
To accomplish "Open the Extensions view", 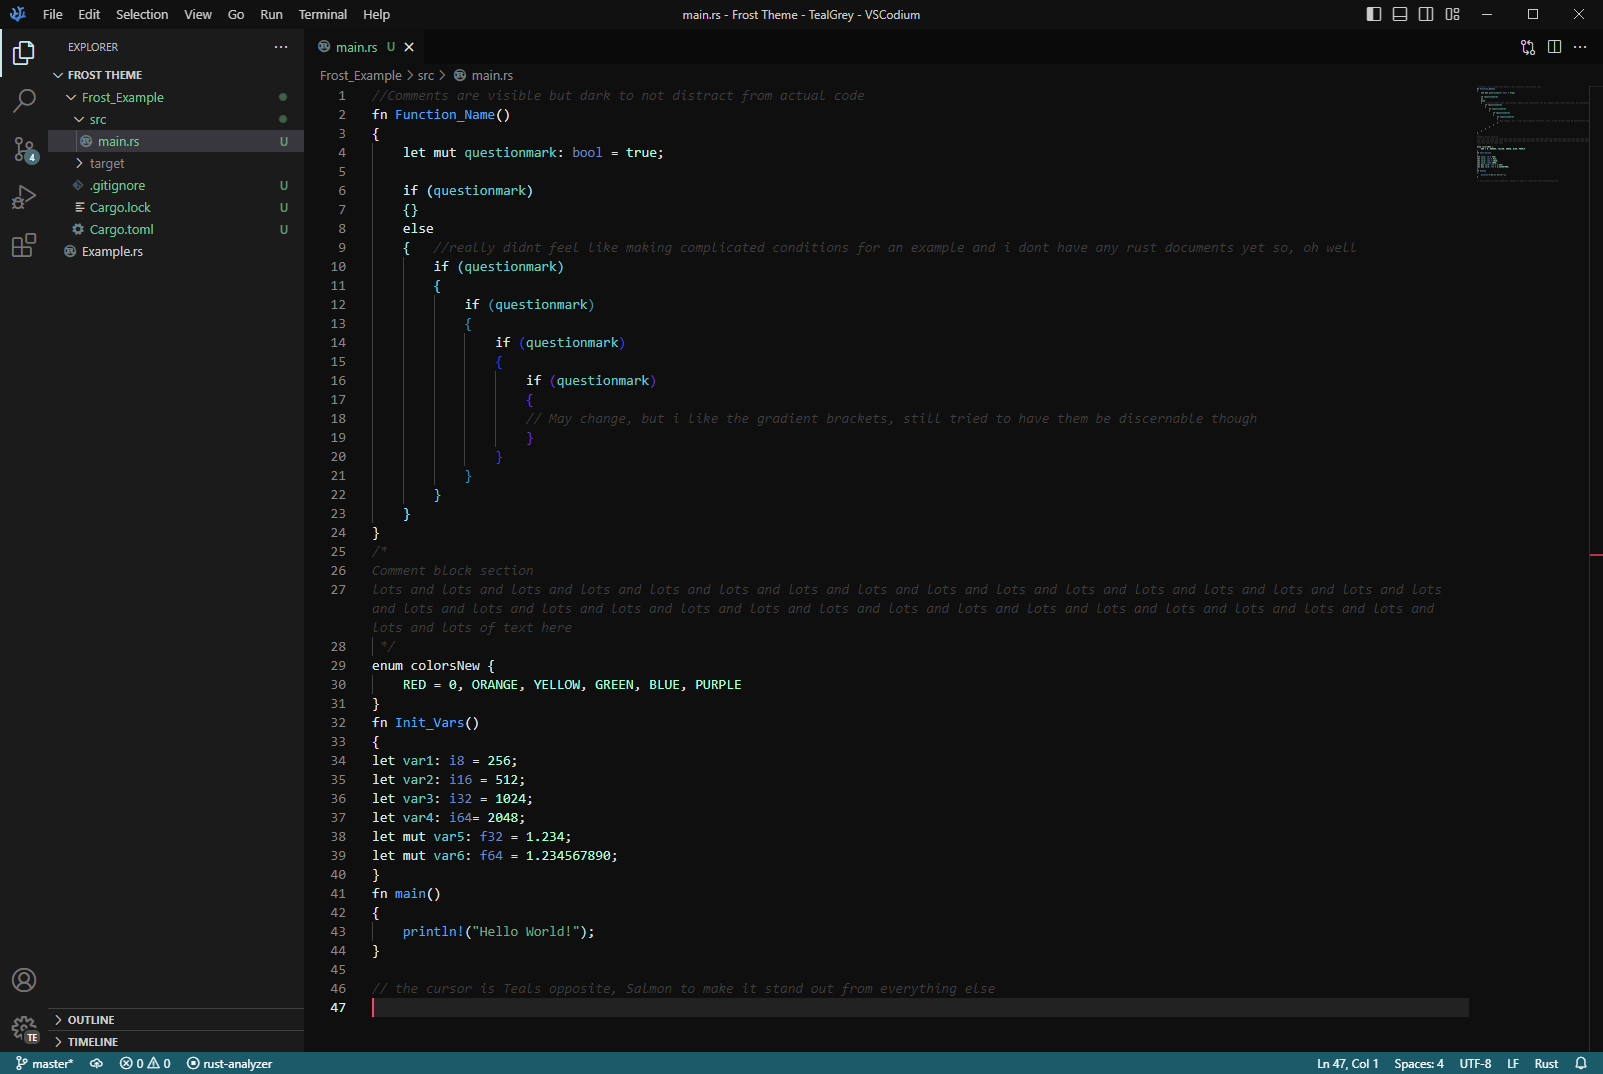I will pyautogui.click(x=24, y=245).
